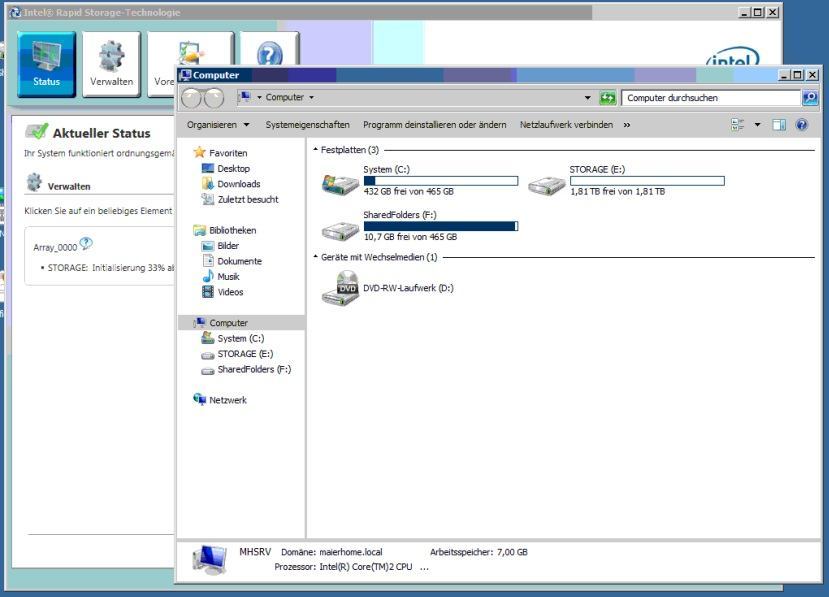Click the Array_0000 help bubble icon

tap(86, 243)
